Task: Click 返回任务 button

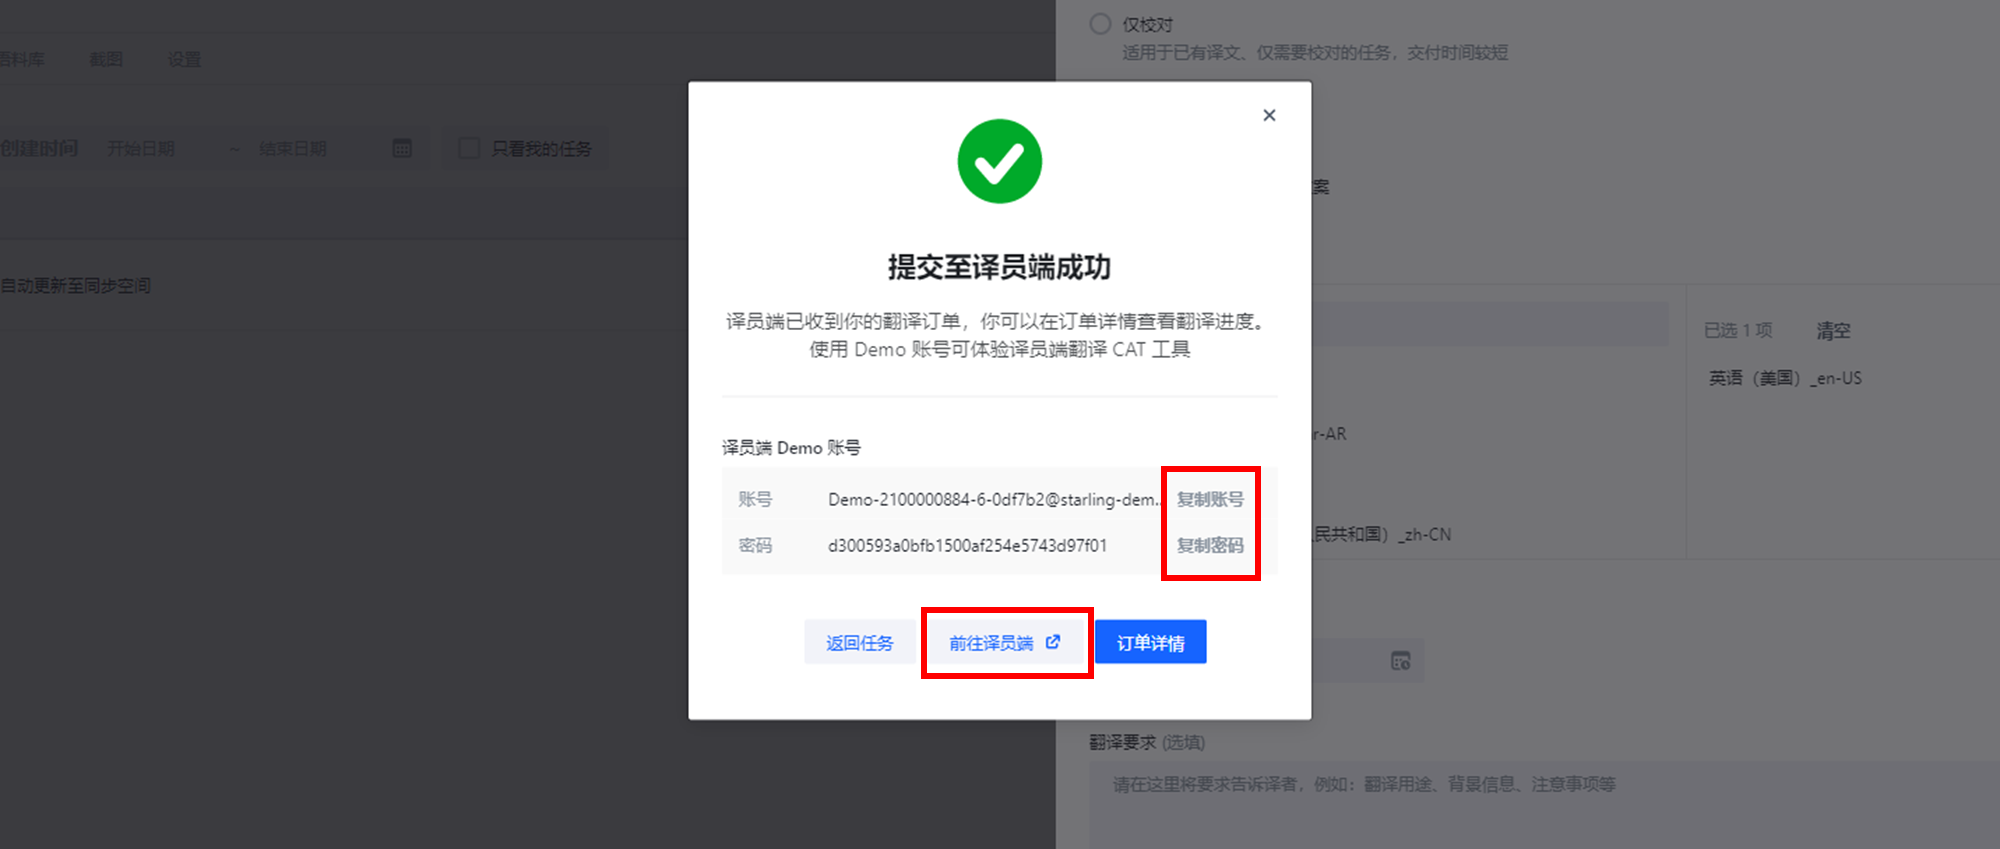Action: pos(860,642)
